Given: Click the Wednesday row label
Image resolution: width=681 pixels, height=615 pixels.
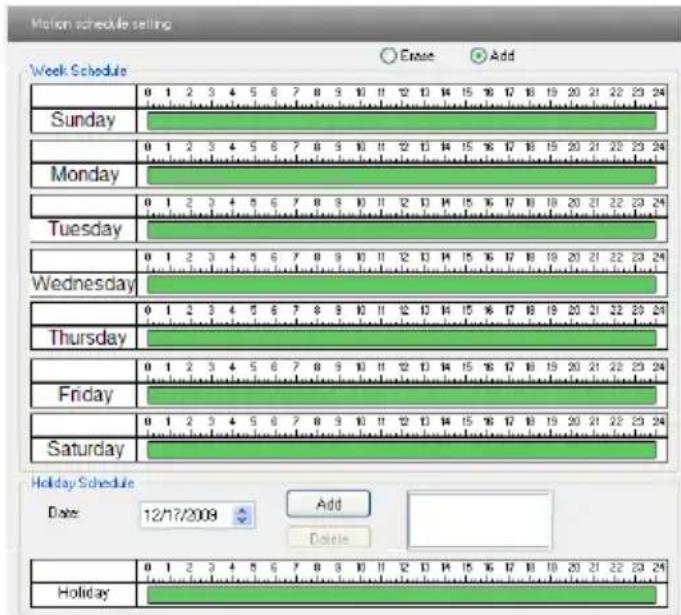Looking at the screenshot, I should click(84, 283).
